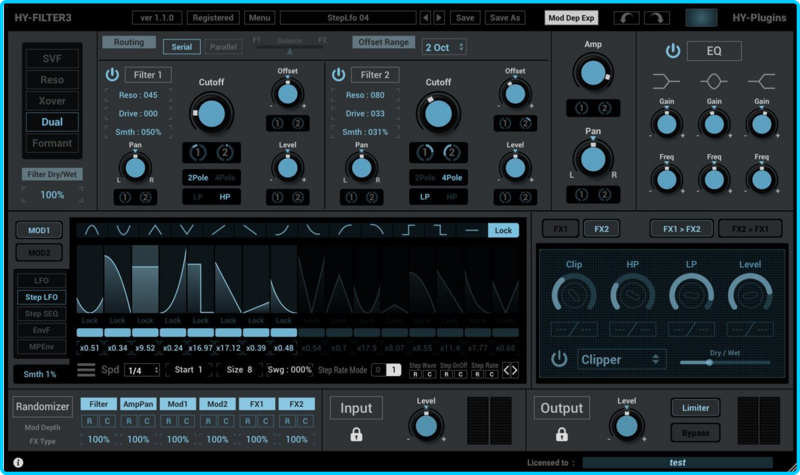The width and height of the screenshot is (800, 475).
Task: Select the triangle up wave shape icon
Action: [155, 230]
